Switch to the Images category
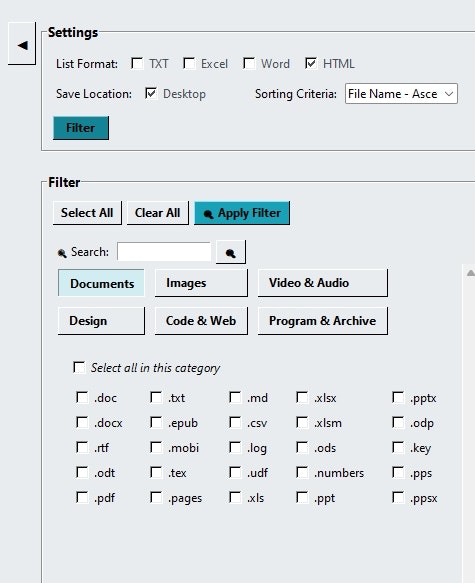The height and width of the screenshot is (583, 475). [x=201, y=283]
